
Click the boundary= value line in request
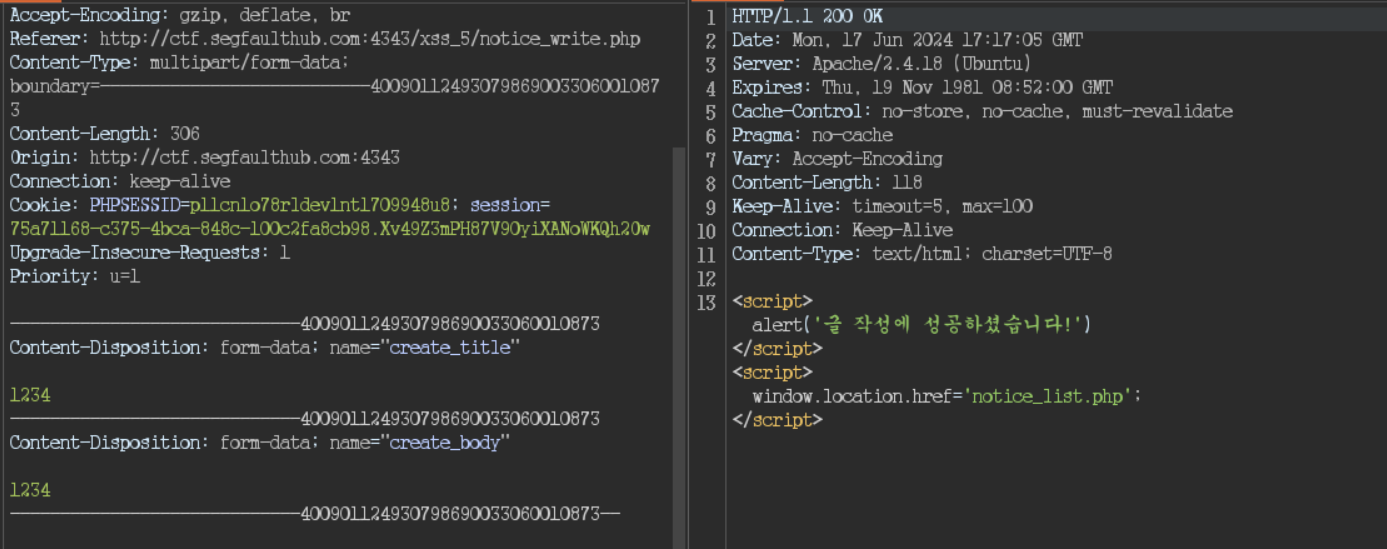click(x=335, y=87)
